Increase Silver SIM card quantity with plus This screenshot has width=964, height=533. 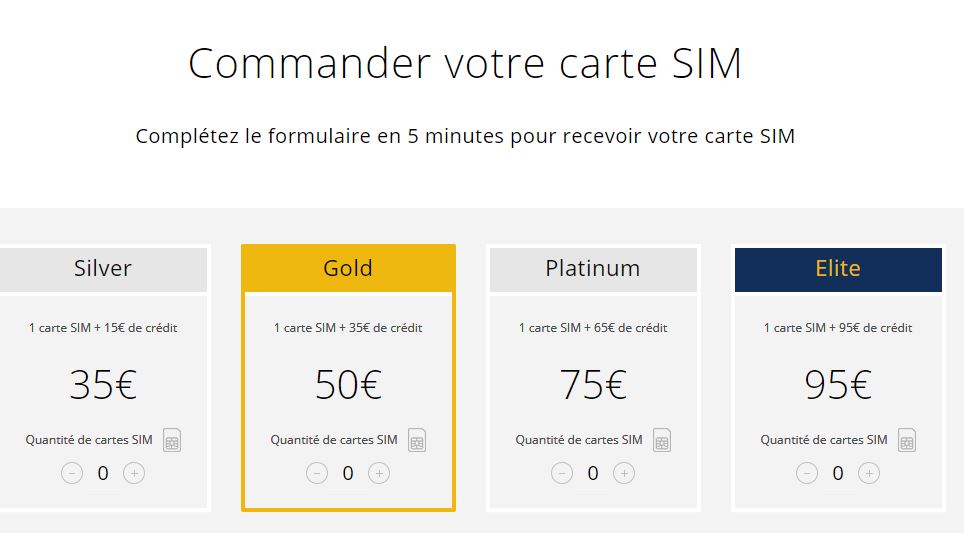134,473
